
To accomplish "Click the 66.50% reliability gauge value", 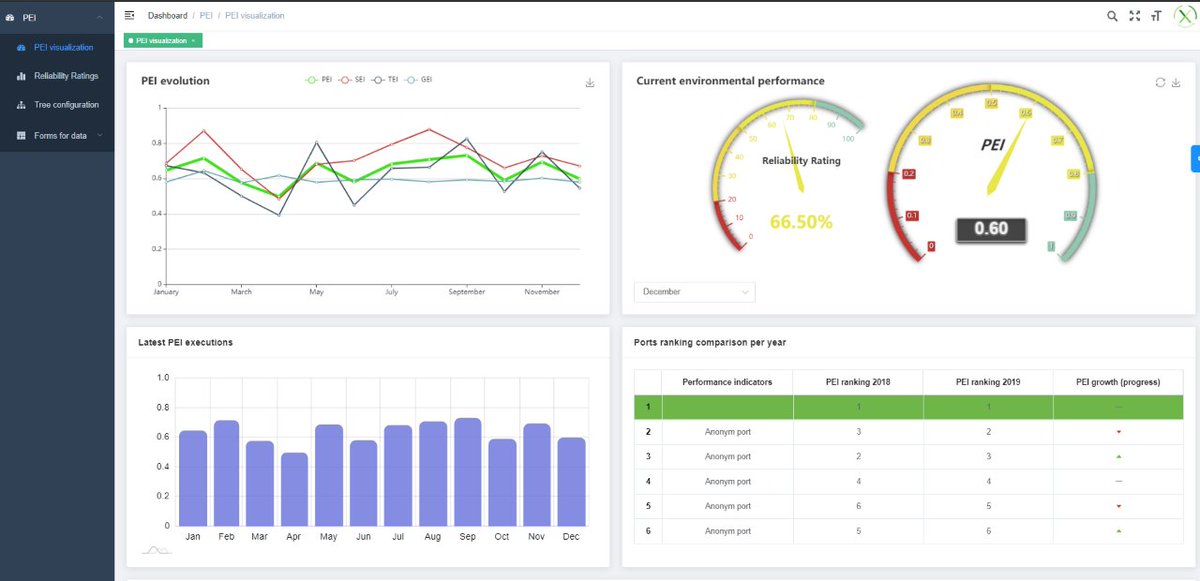I will pyautogui.click(x=801, y=222).
